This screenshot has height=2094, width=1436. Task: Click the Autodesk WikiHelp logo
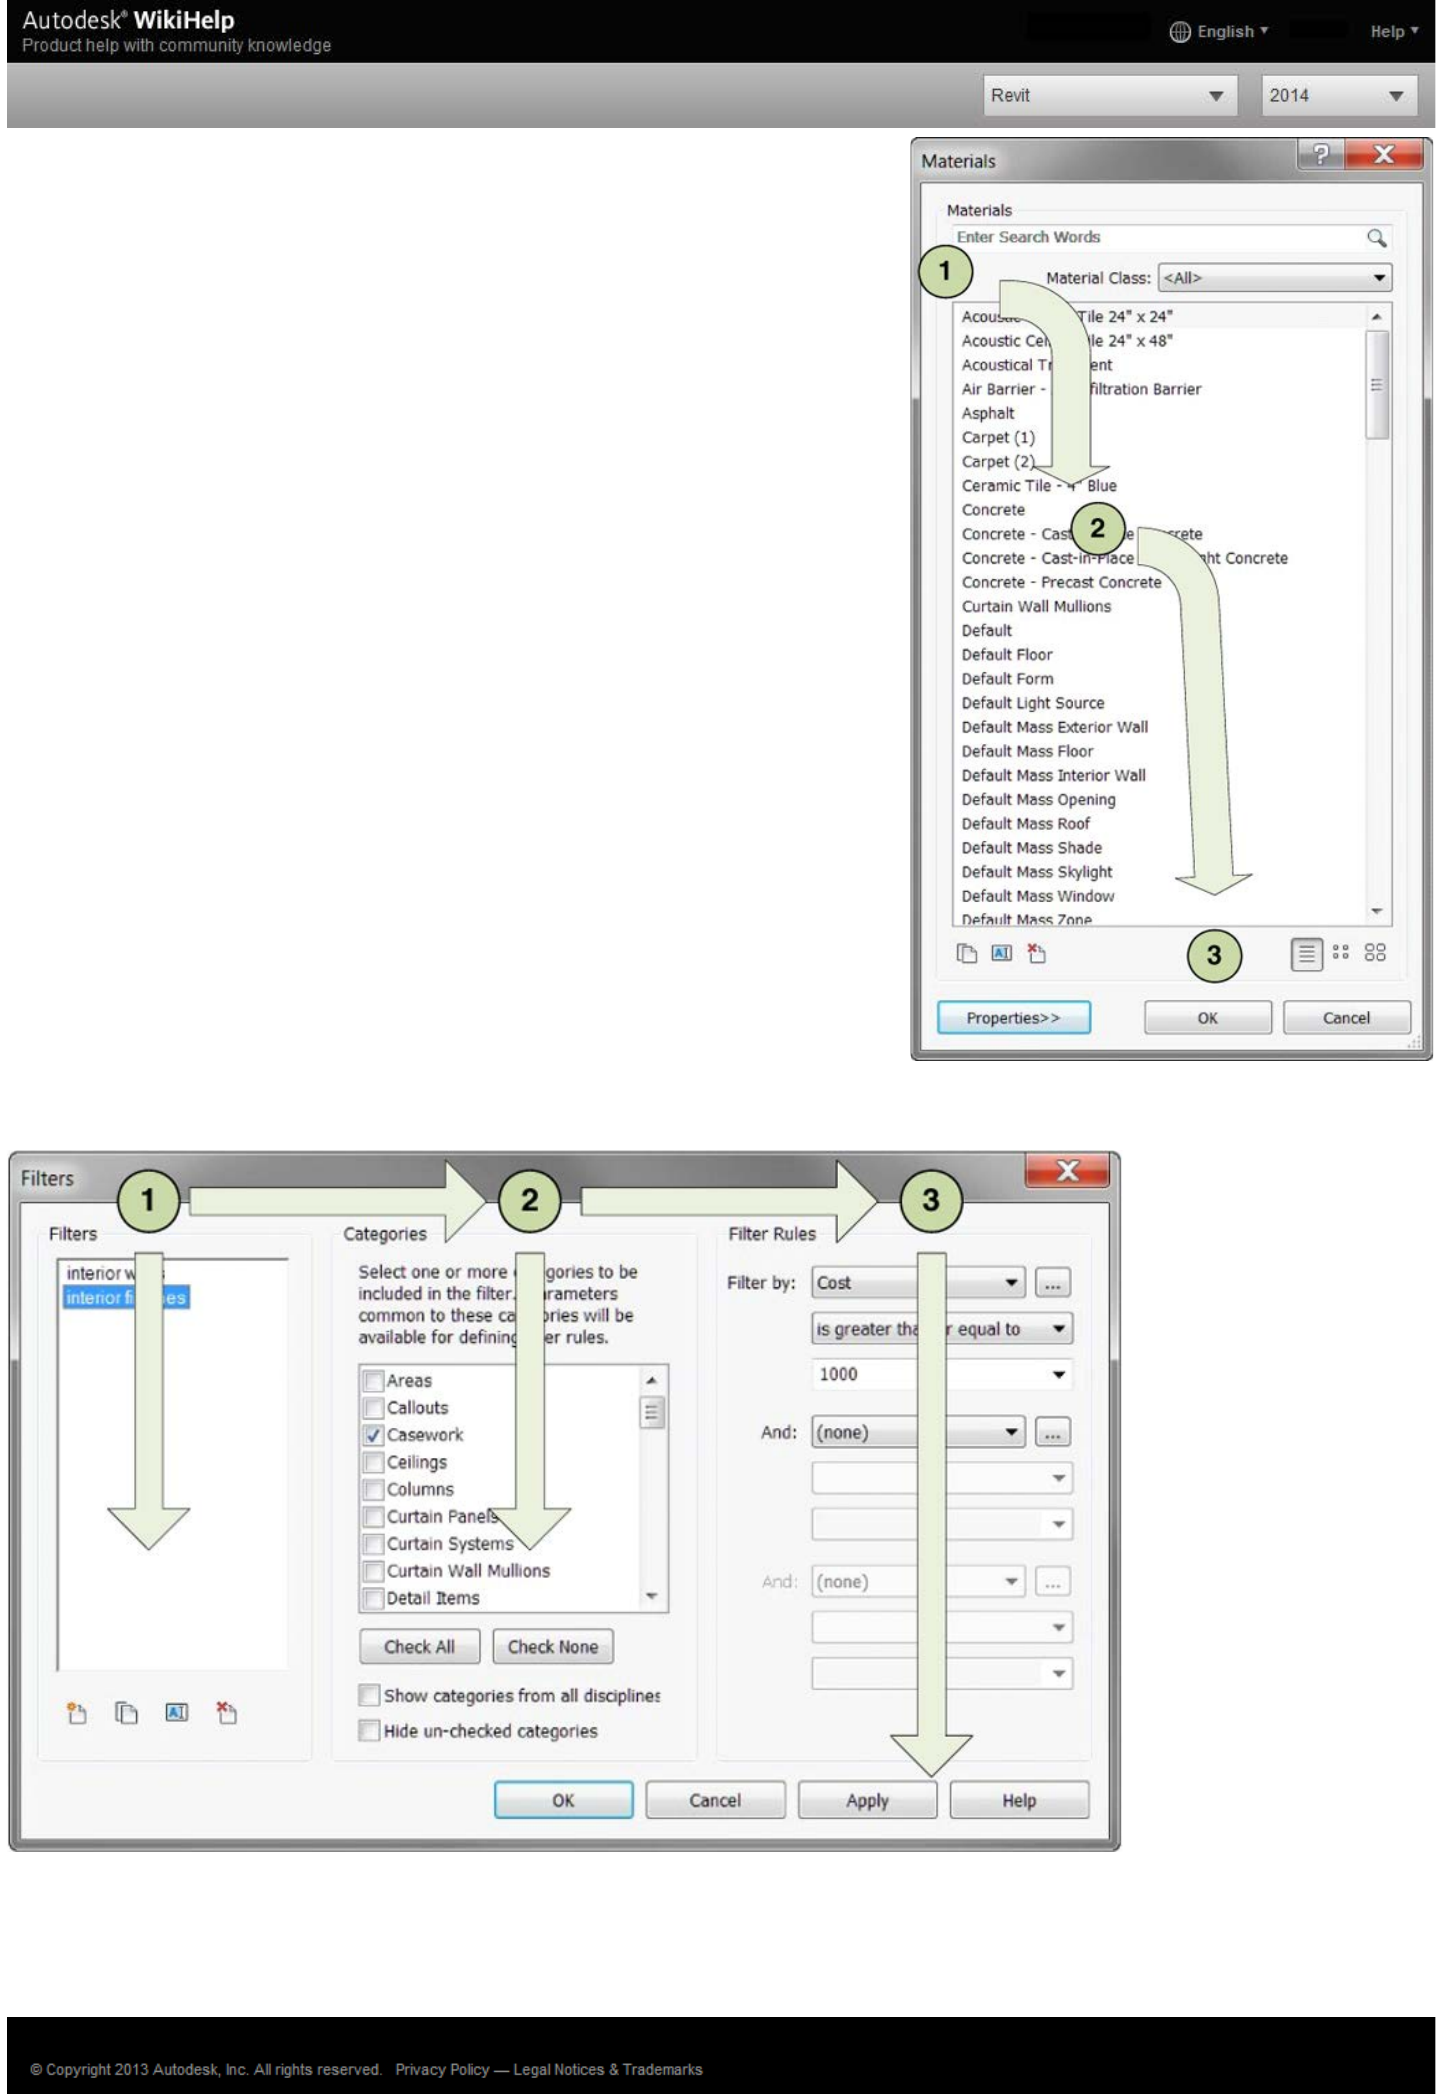click(x=128, y=21)
